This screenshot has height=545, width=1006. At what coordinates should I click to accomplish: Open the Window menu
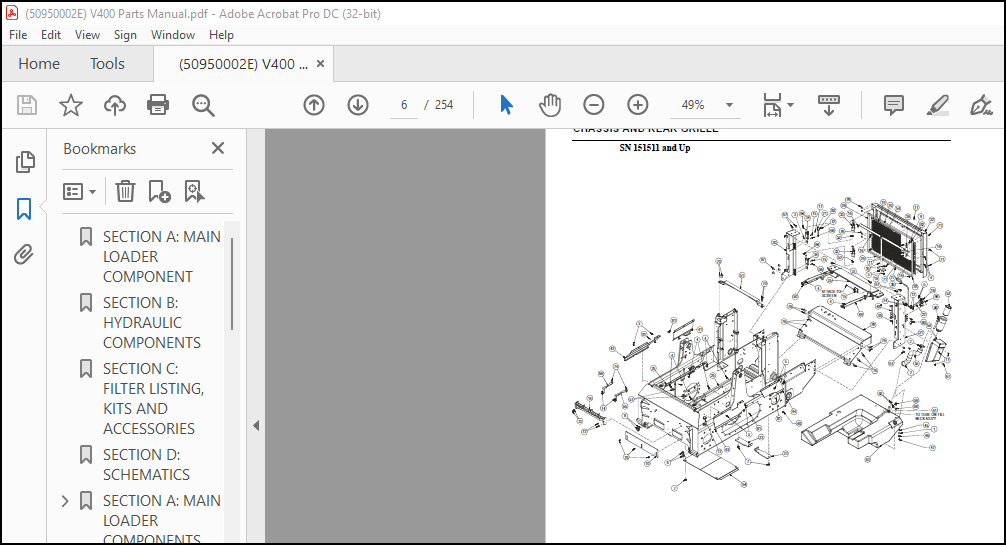click(173, 35)
